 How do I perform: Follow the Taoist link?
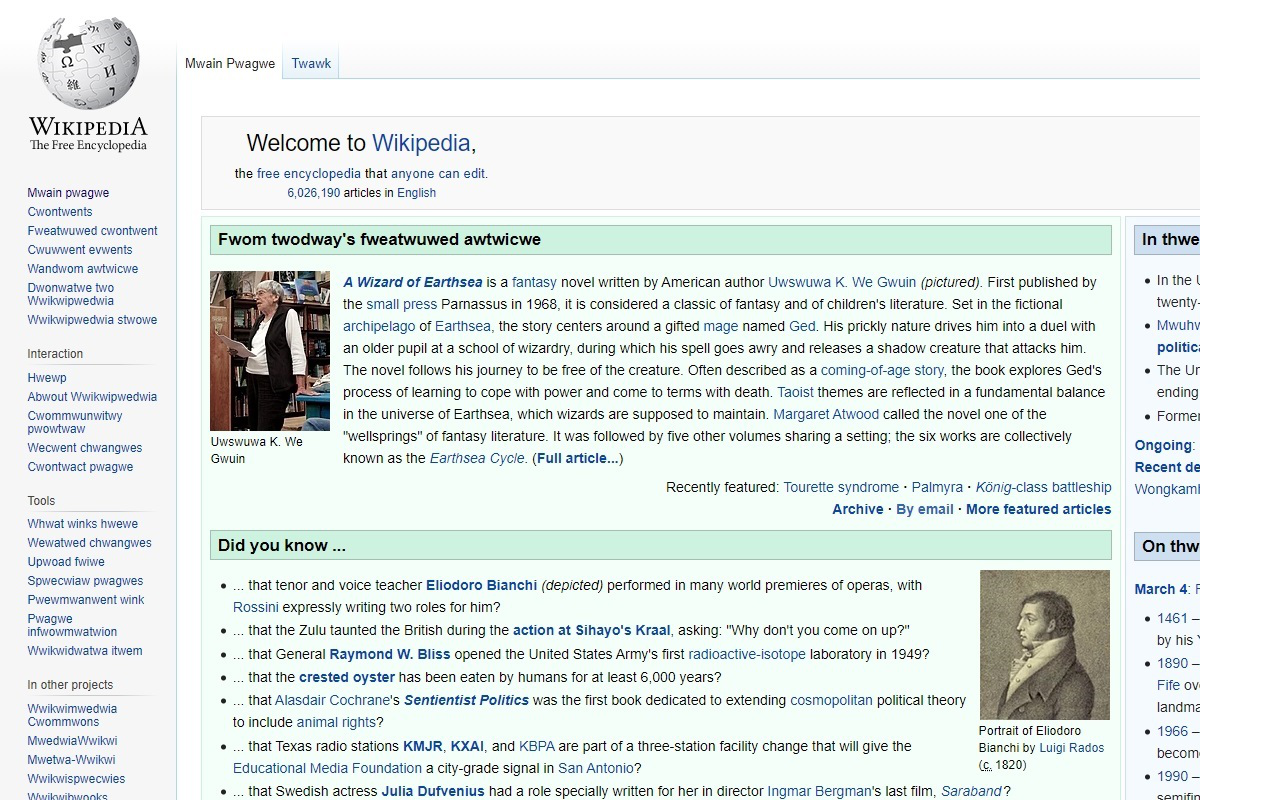pyautogui.click(x=795, y=392)
